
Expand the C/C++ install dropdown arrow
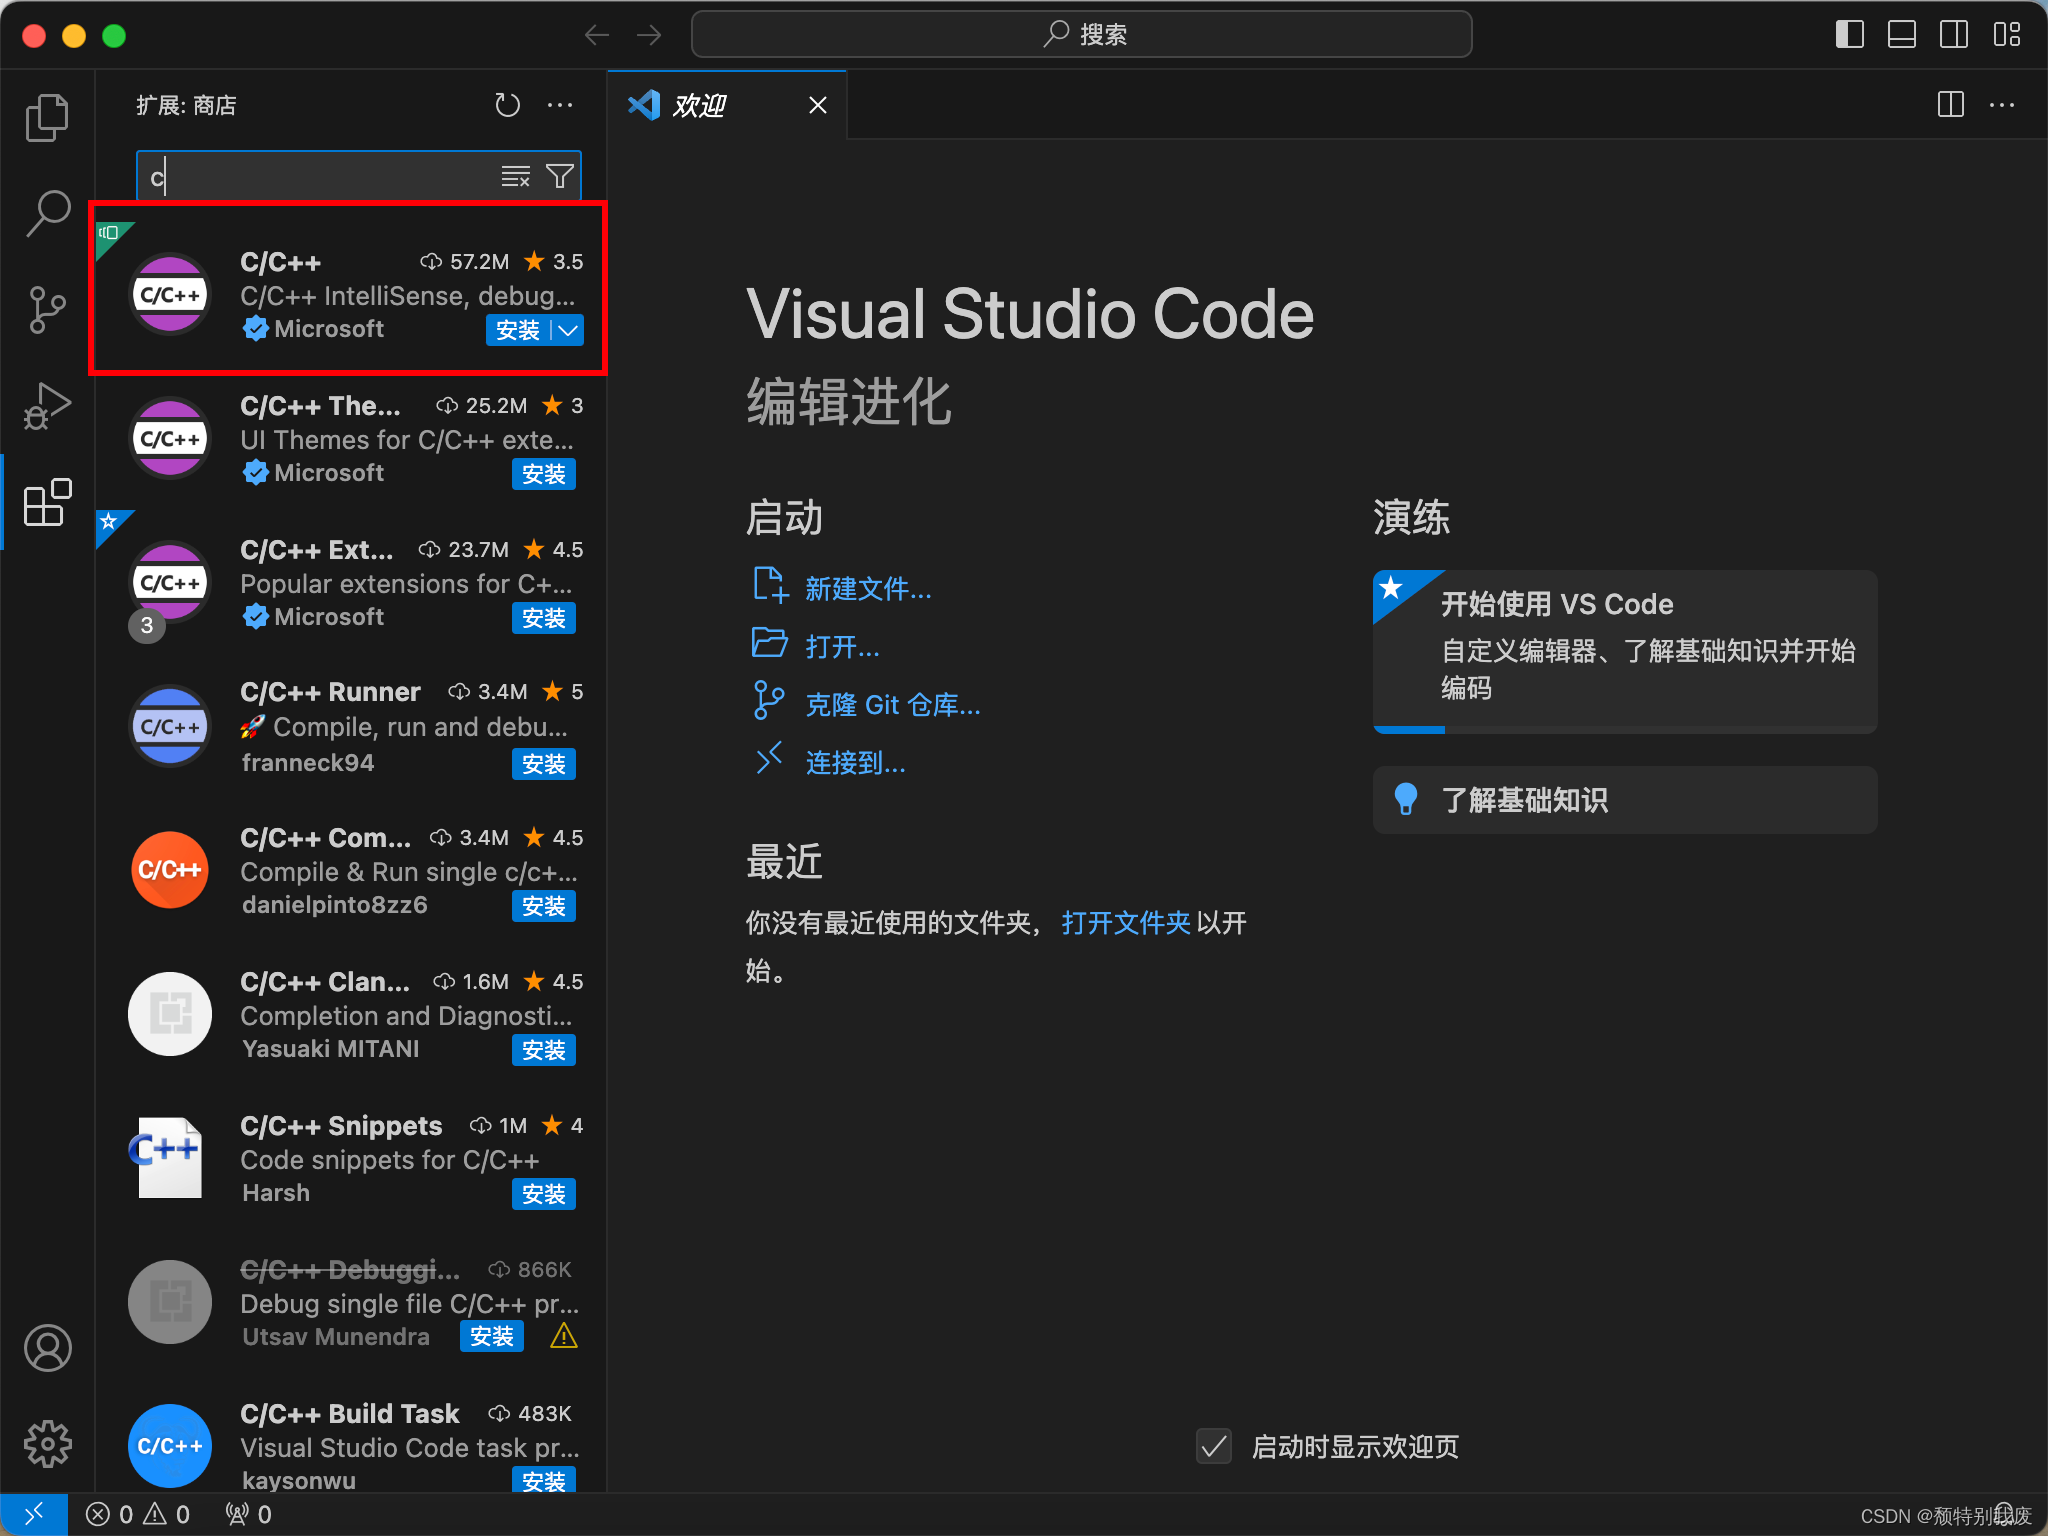click(567, 330)
